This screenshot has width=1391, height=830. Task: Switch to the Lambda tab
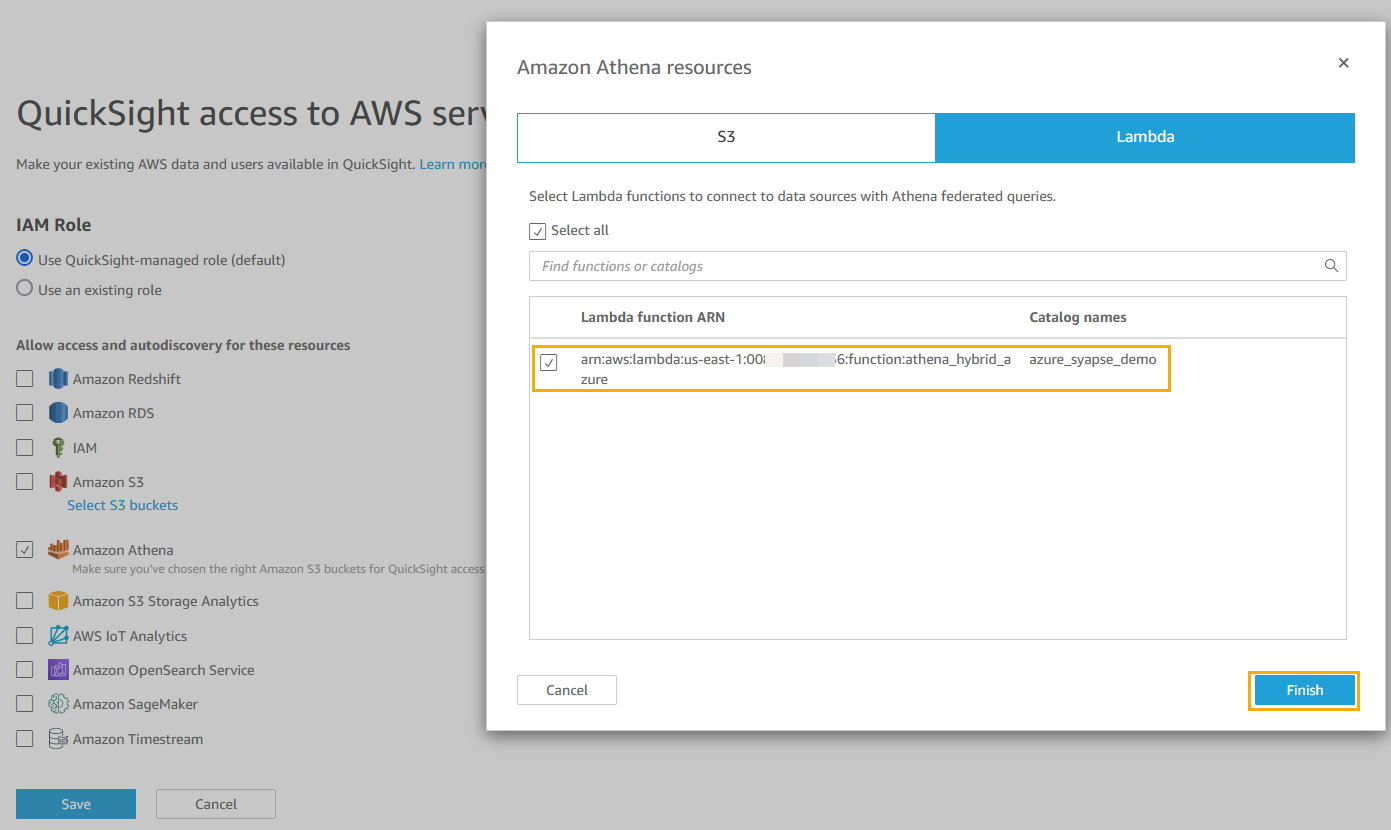[x=1145, y=137]
